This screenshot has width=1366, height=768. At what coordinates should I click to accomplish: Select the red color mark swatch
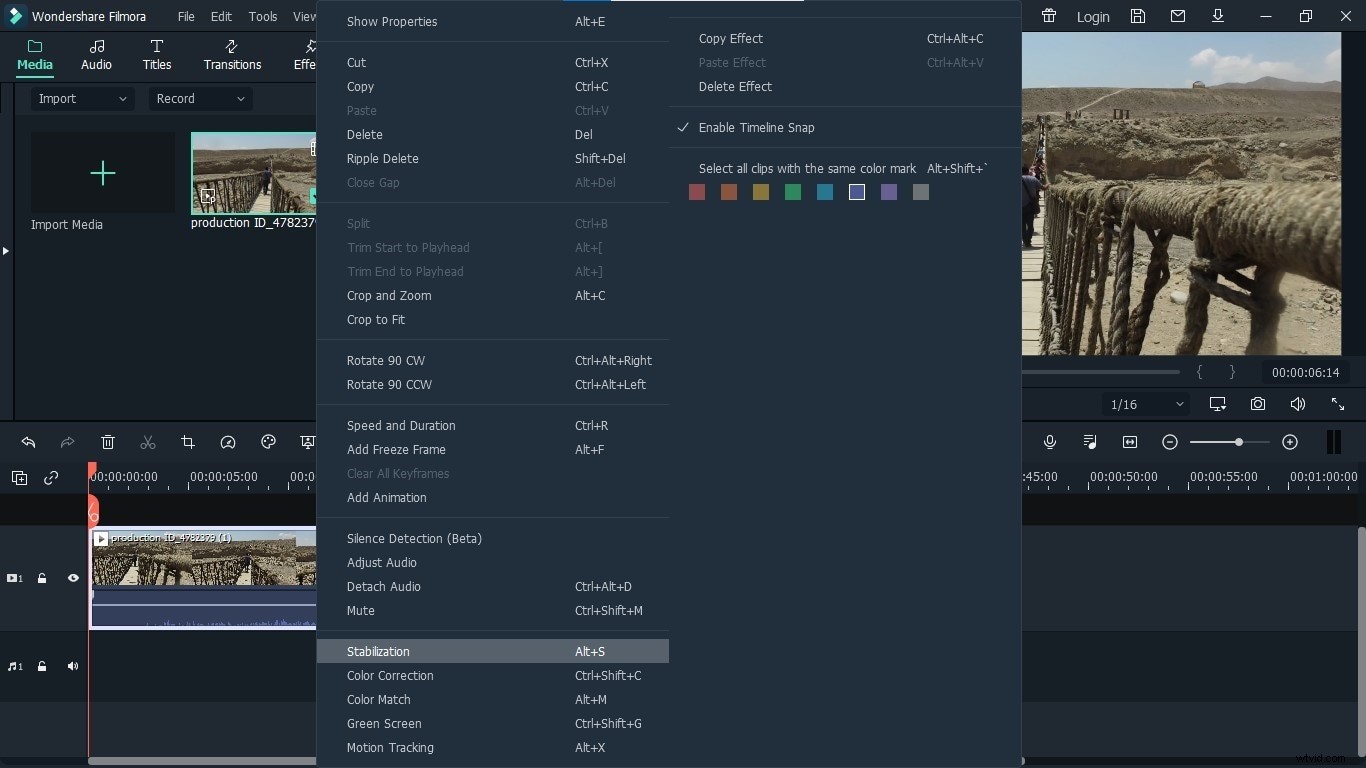tap(697, 192)
